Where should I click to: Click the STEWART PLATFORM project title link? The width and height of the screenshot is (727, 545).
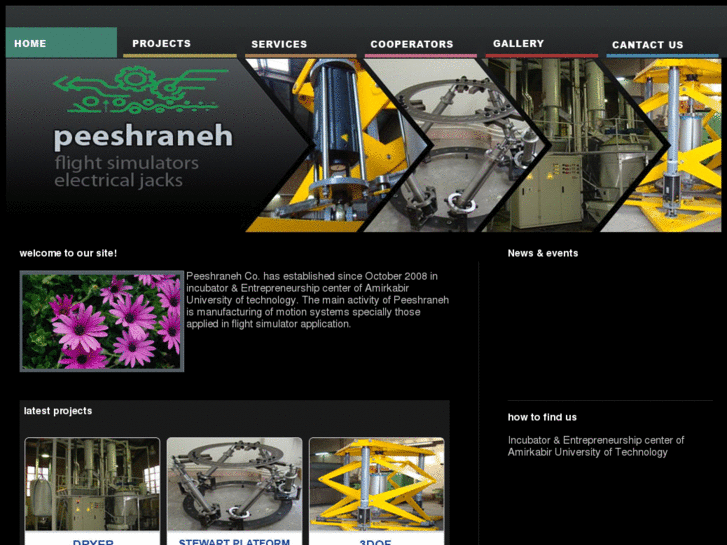pos(234,541)
